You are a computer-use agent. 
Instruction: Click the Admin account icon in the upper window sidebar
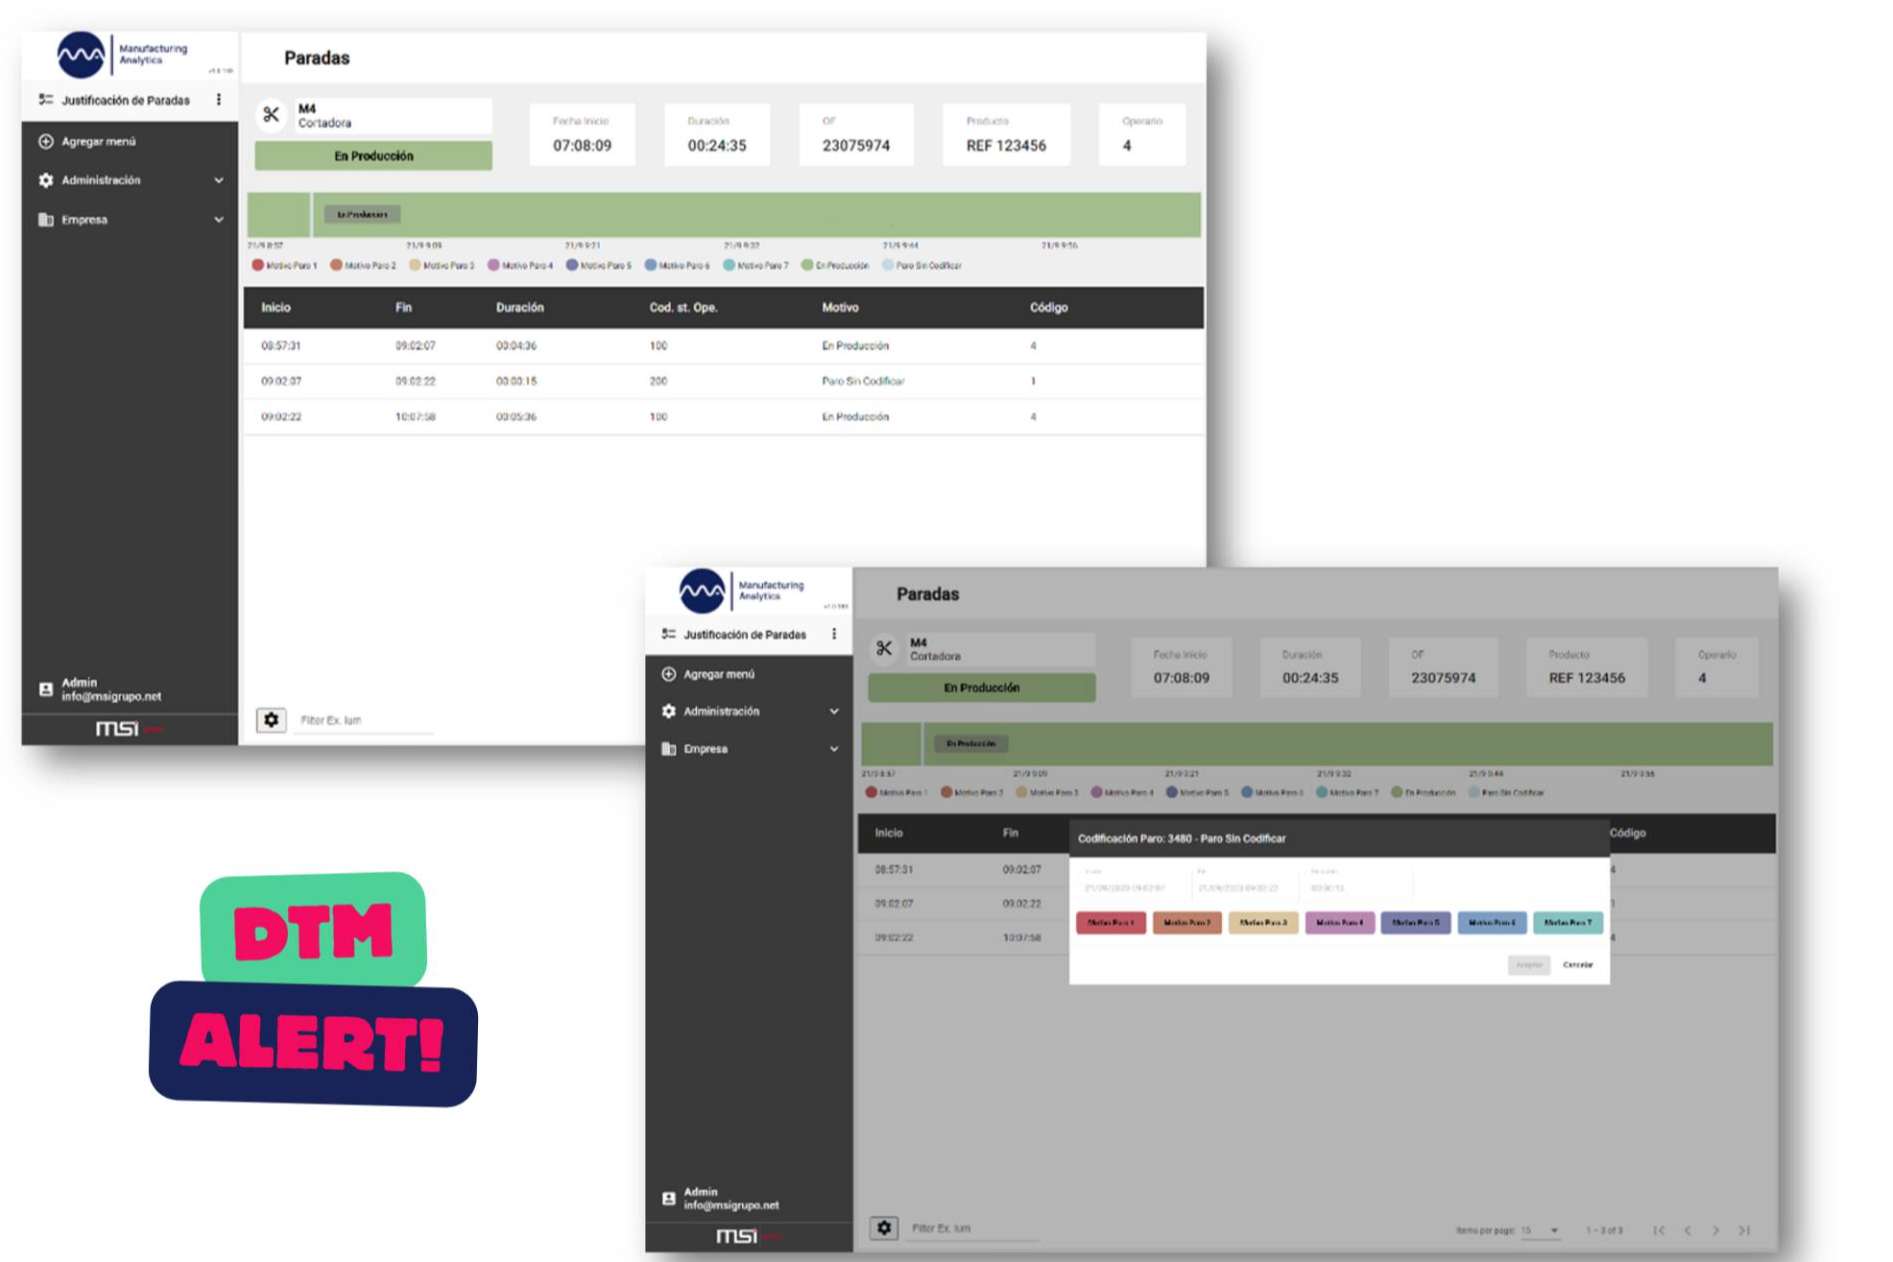point(46,689)
